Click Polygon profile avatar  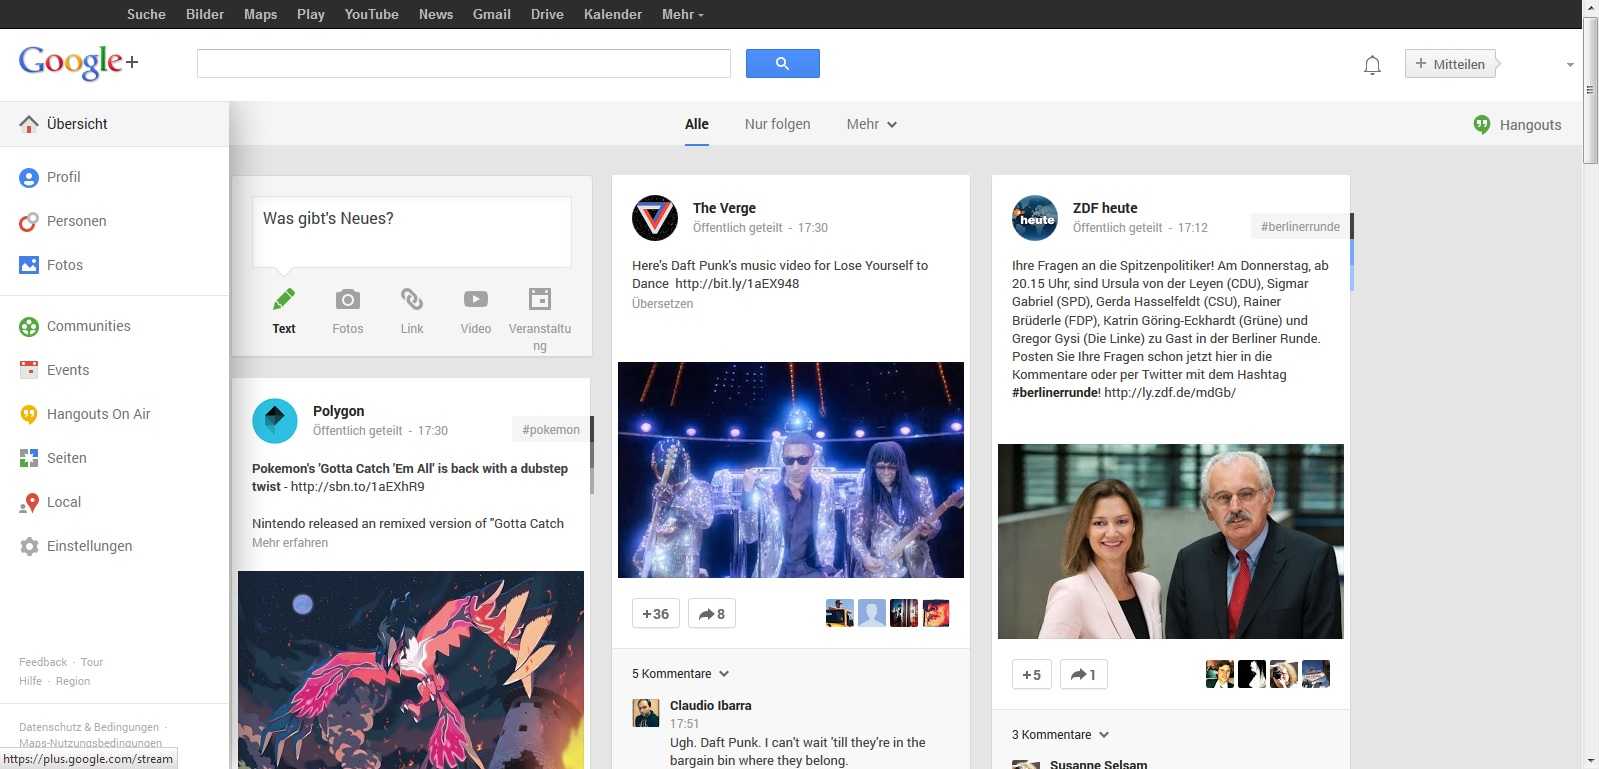[275, 420]
